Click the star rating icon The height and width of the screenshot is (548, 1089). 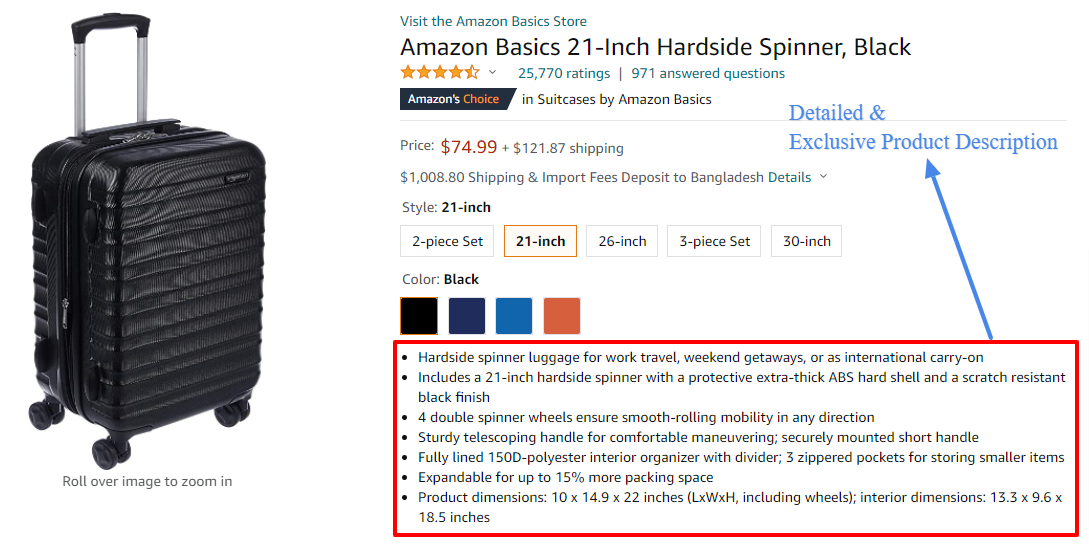point(440,73)
